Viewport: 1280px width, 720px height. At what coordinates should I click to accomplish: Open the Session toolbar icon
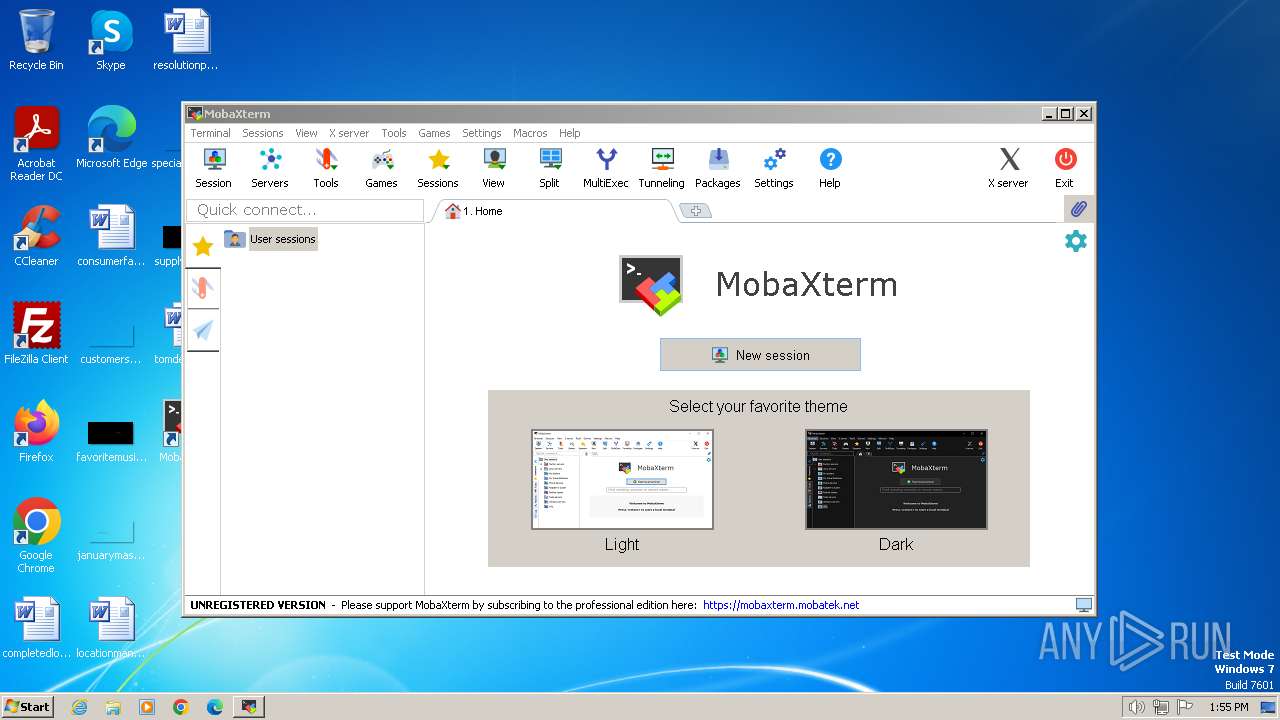pos(213,168)
